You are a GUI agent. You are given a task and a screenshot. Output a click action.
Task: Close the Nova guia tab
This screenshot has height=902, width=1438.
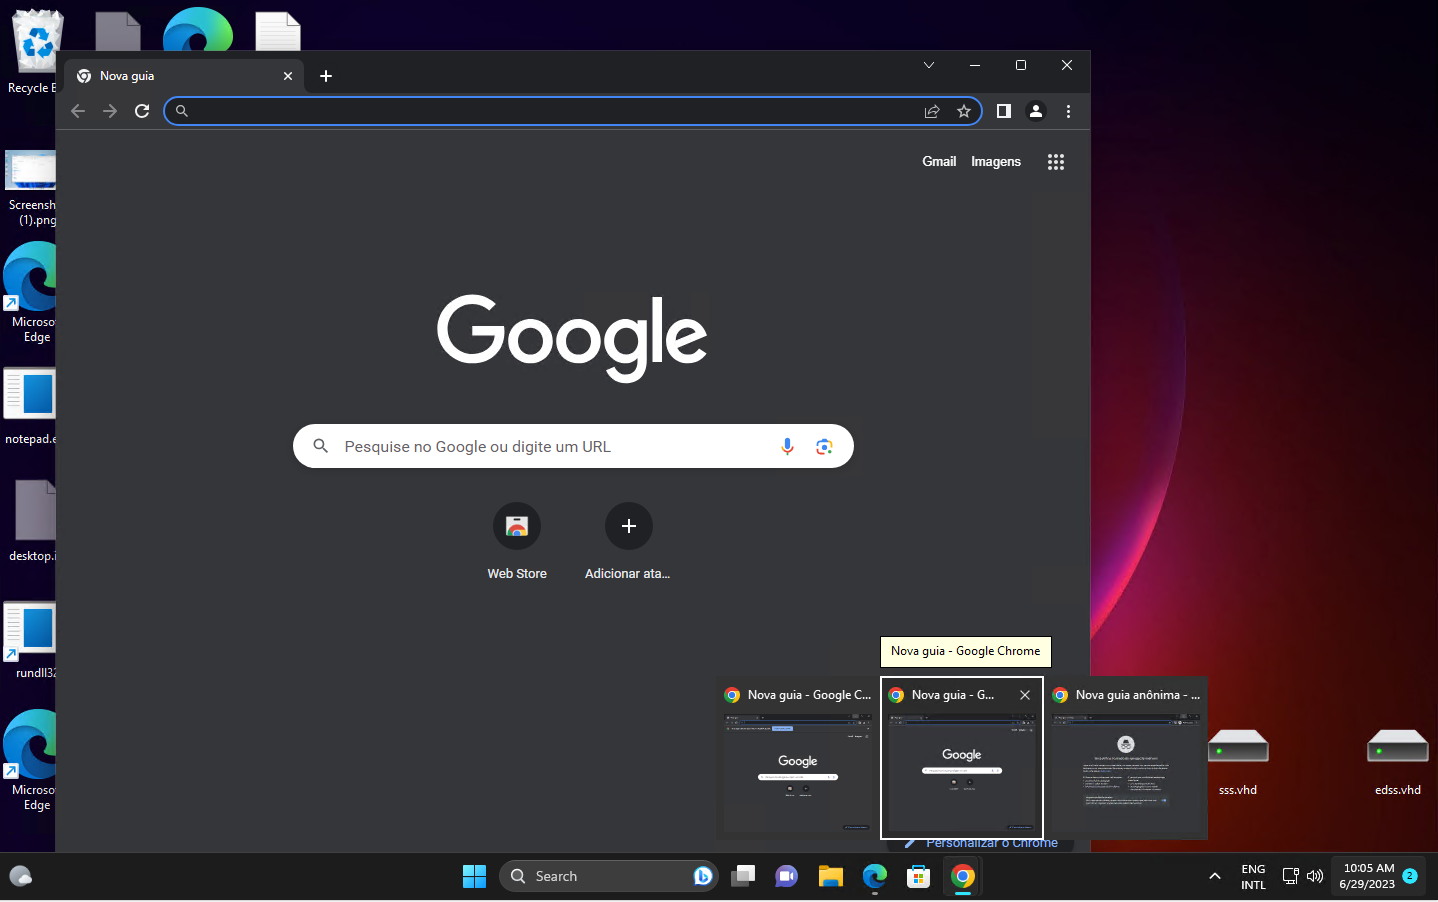(x=288, y=76)
